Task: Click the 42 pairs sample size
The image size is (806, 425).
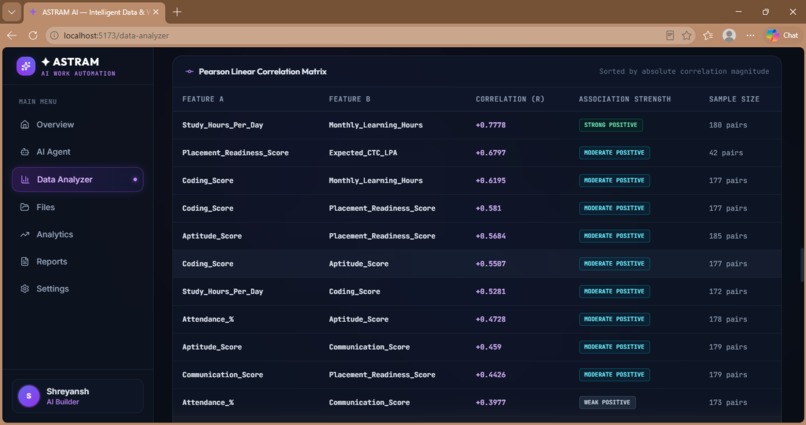Action: pos(726,153)
